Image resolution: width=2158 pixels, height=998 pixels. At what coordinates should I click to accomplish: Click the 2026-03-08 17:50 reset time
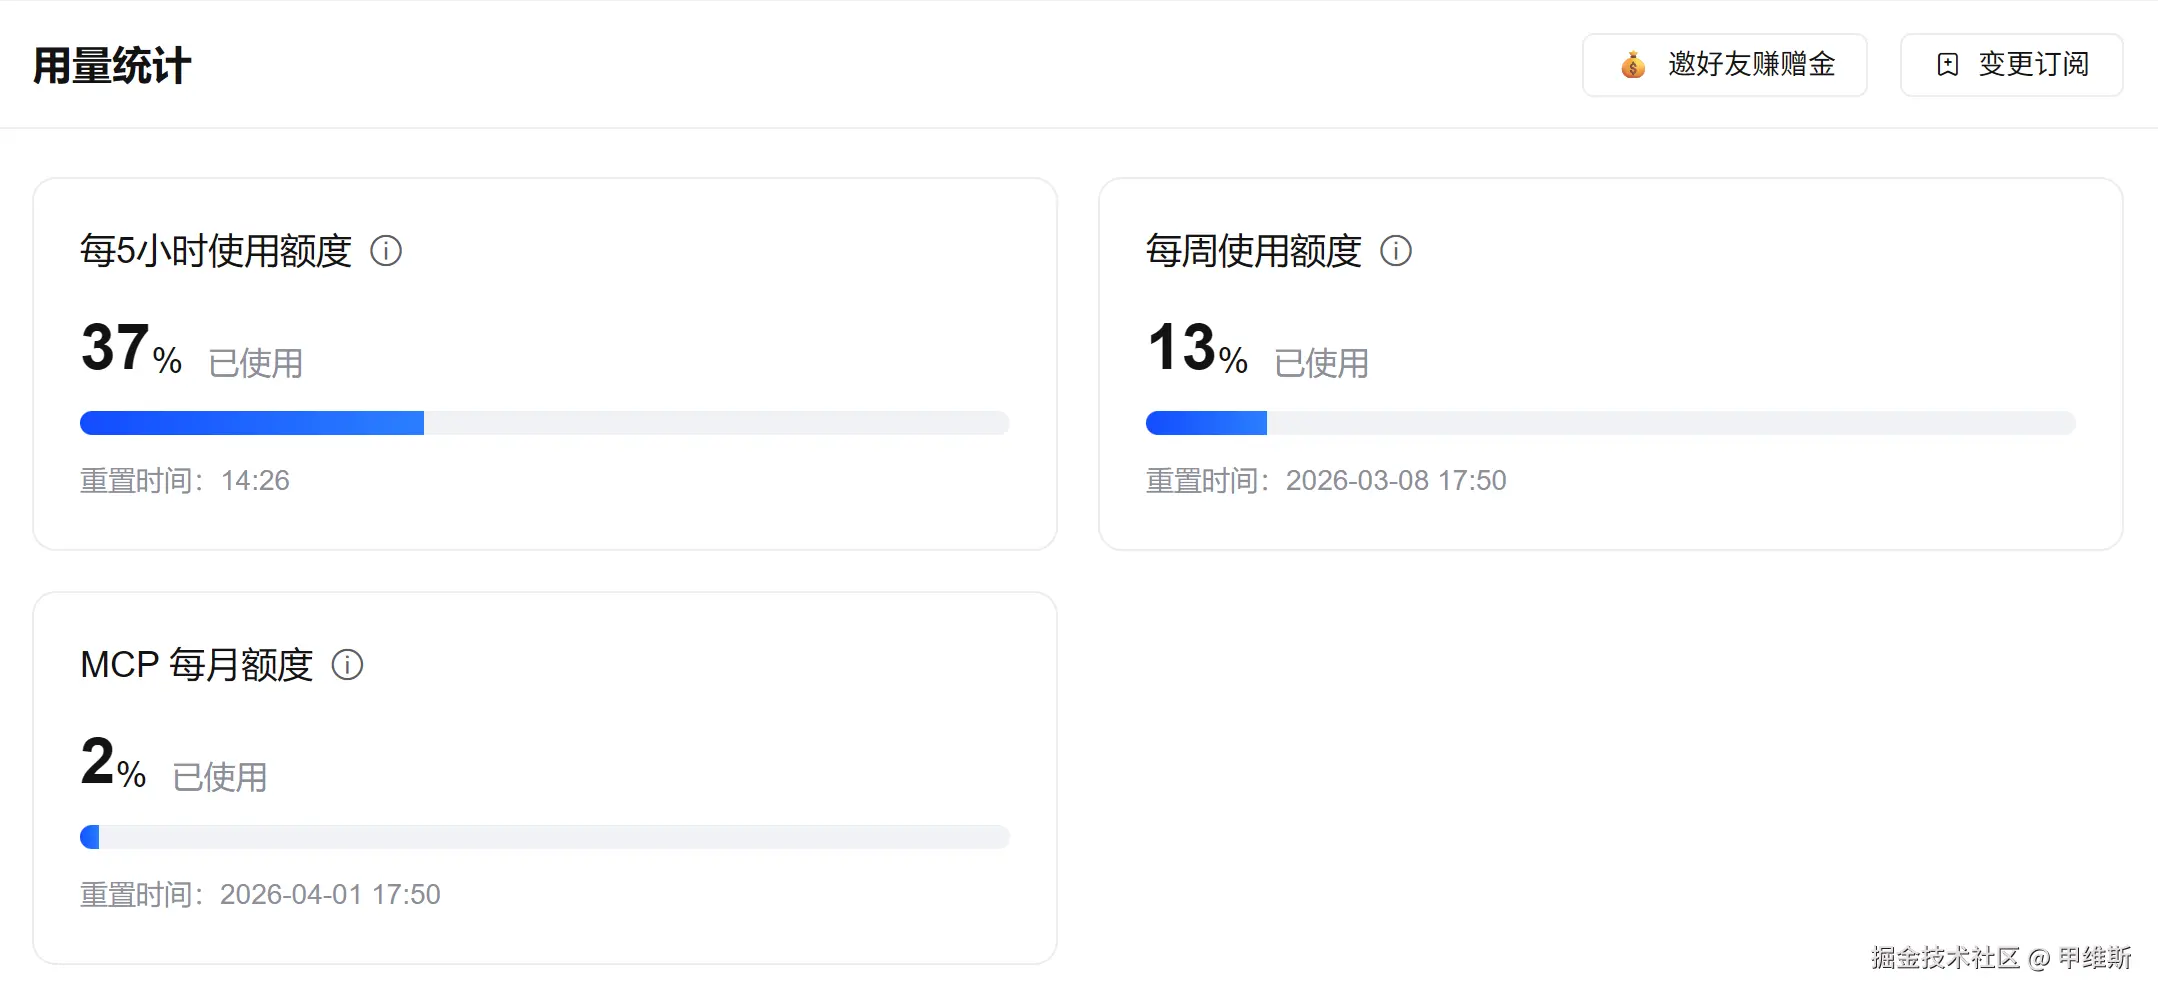pyautogui.click(x=1396, y=481)
